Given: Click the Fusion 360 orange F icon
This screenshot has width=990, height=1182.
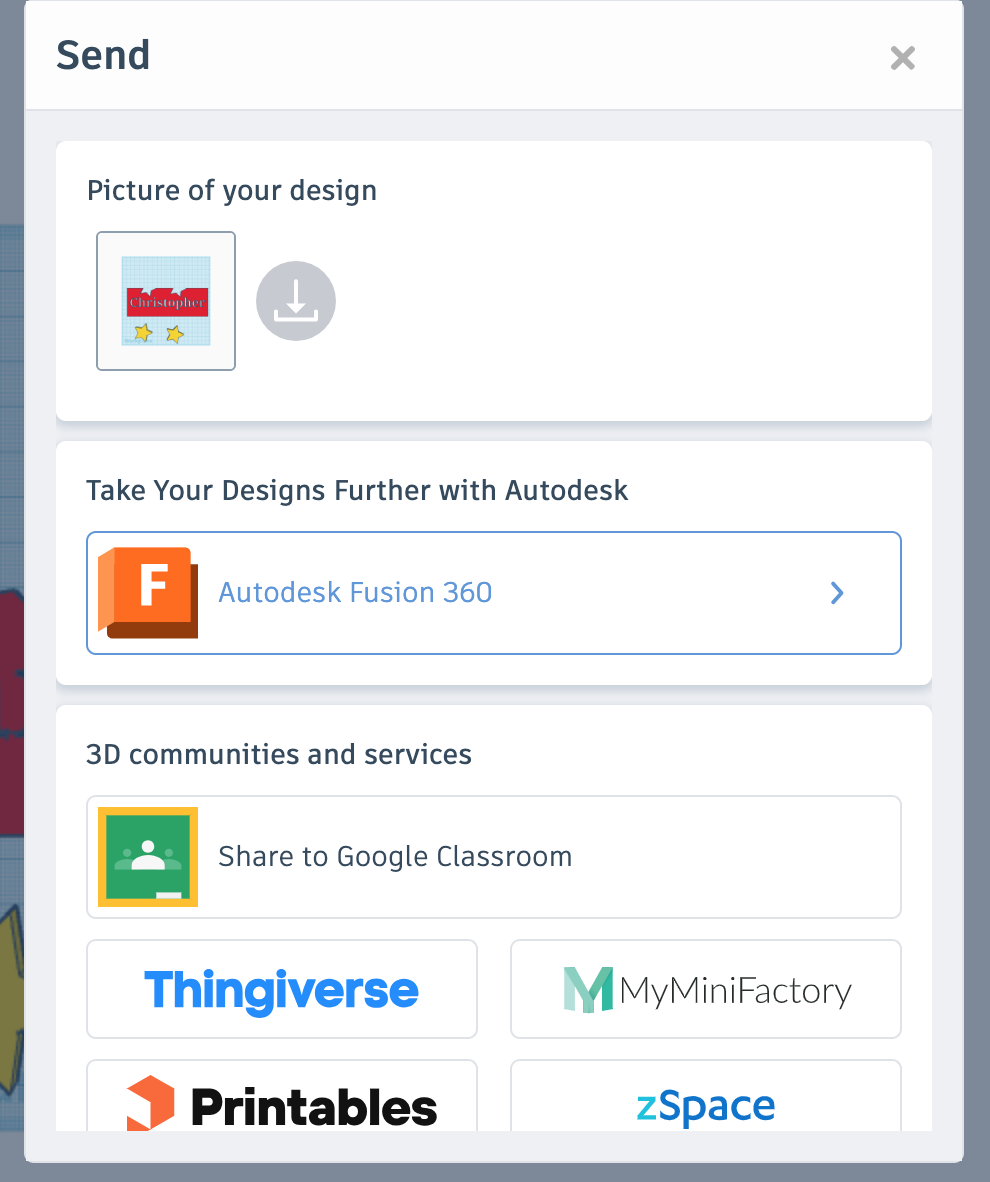Looking at the screenshot, I should pyautogui.click(x=149, y=593).
